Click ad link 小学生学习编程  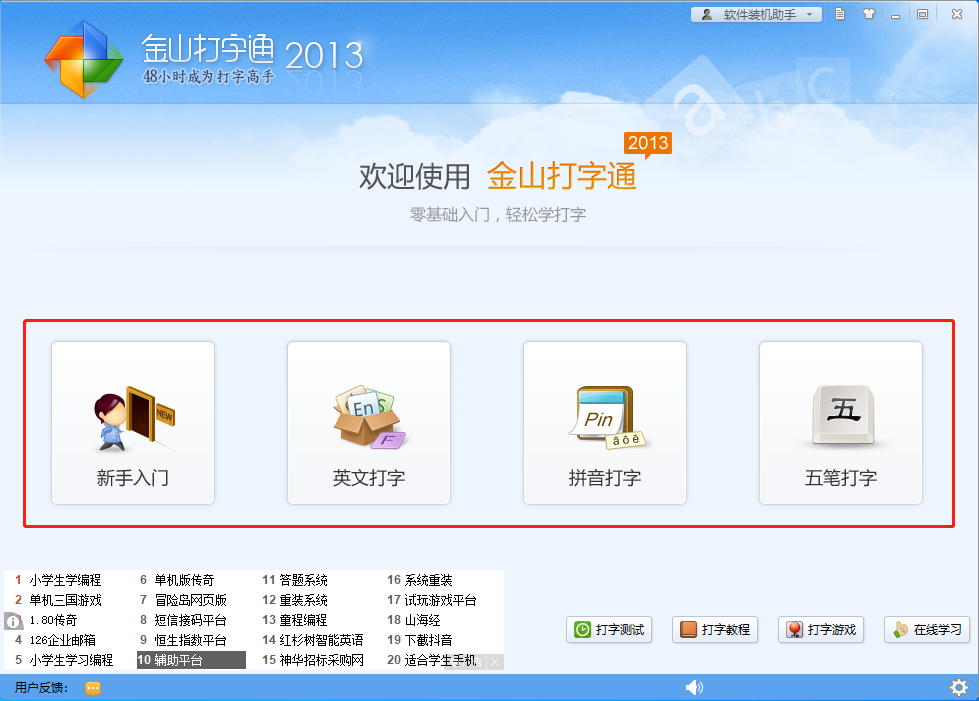pos(71,660)
